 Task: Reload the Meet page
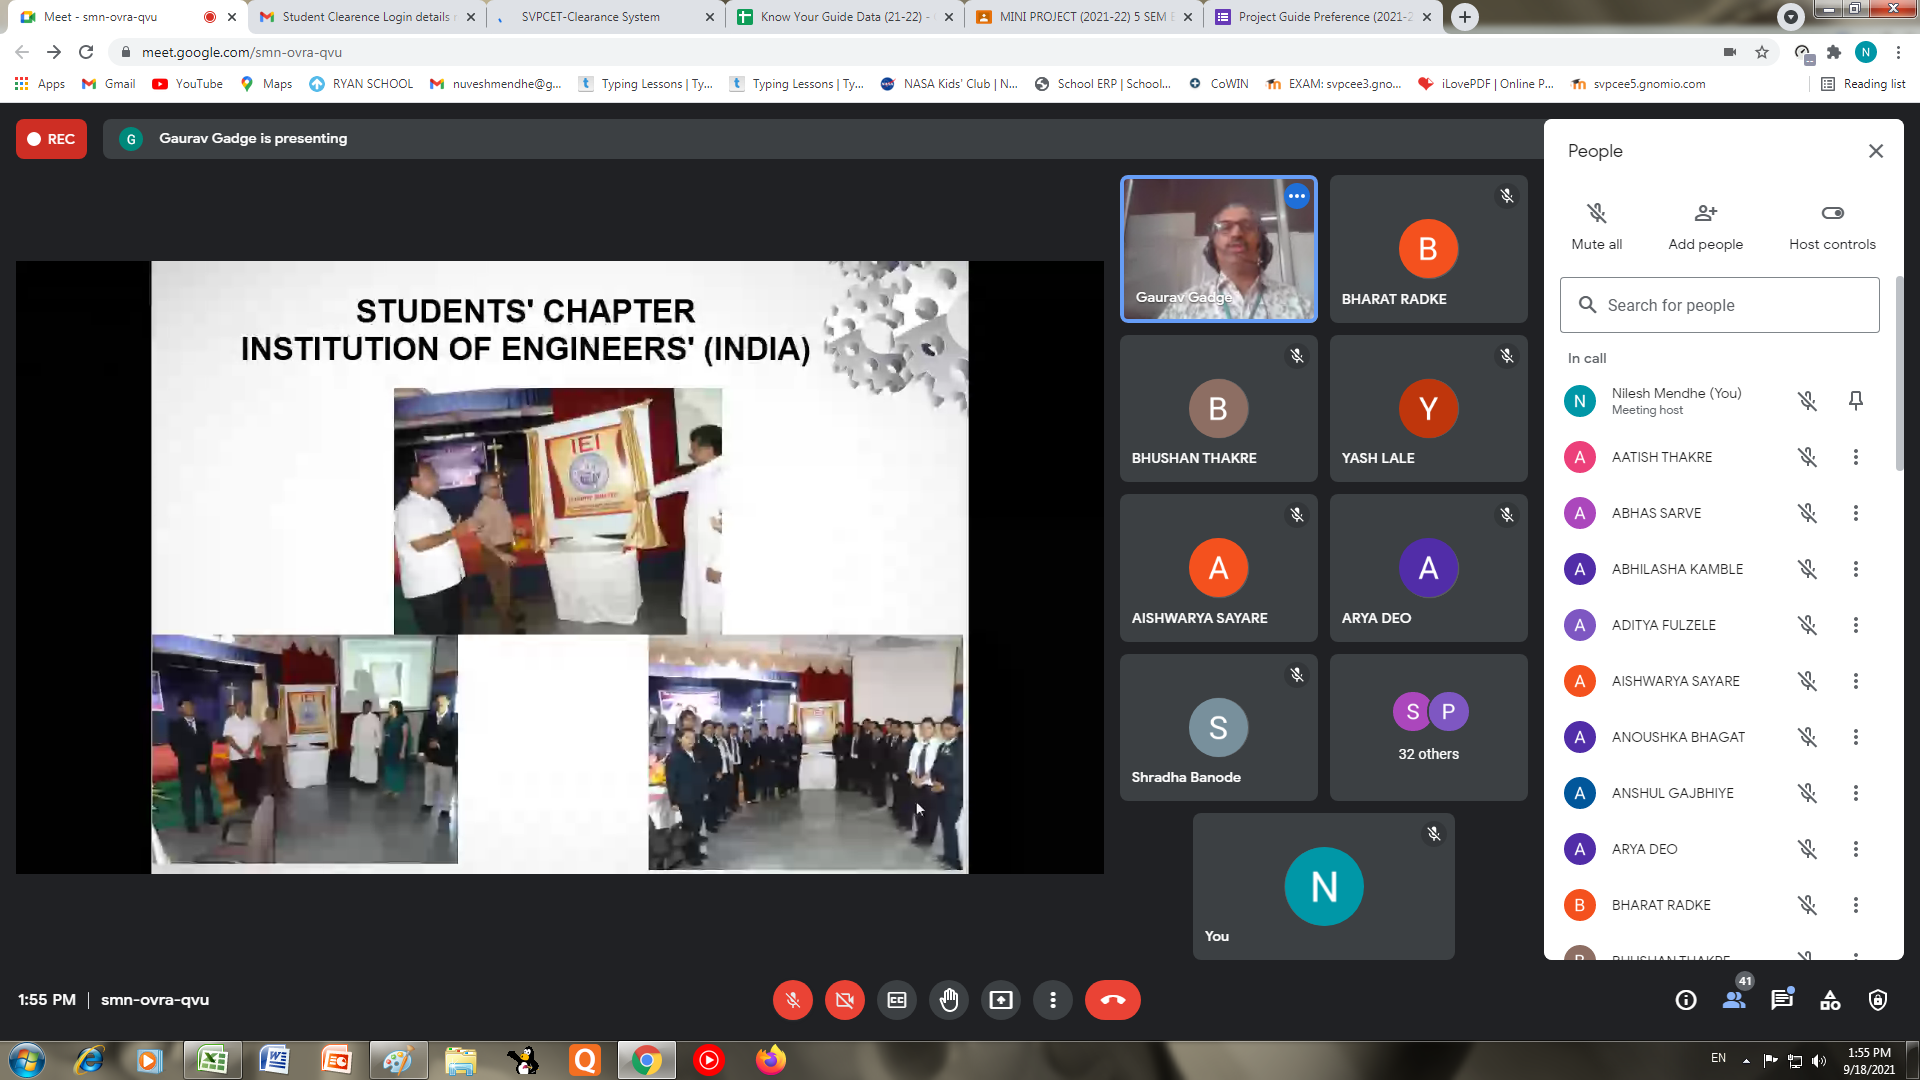(86, 52)
